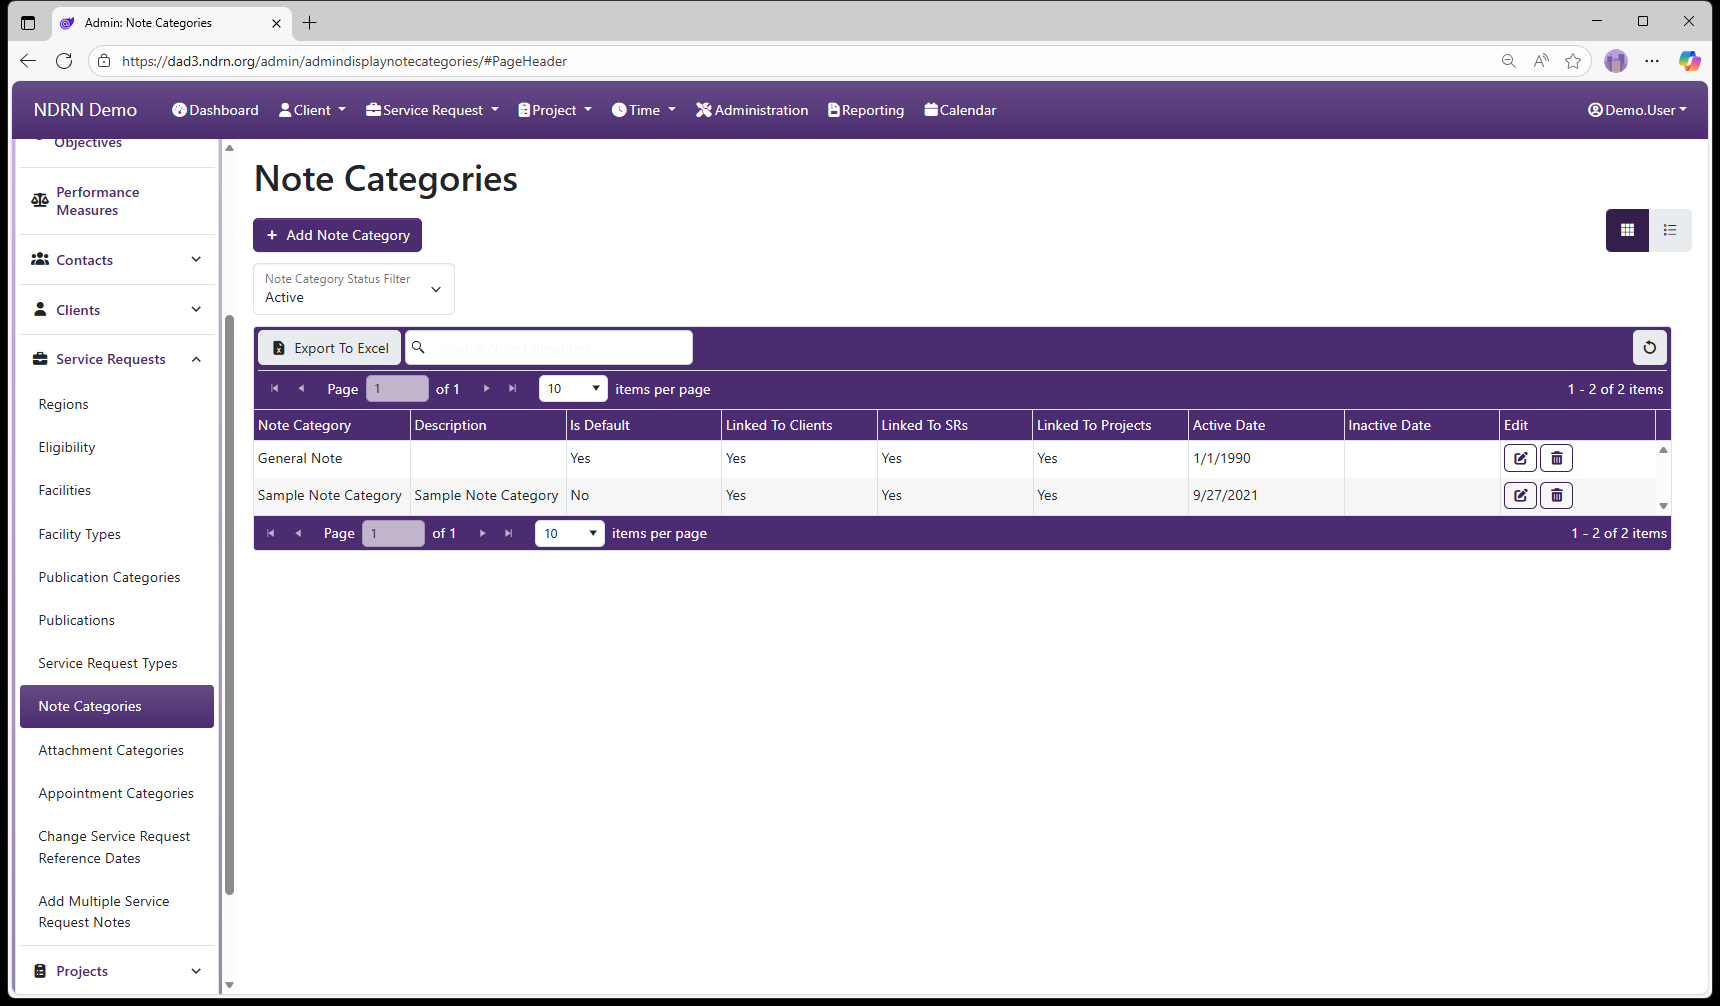
Task: Go to last page in top pager
Action: (513, 389)
